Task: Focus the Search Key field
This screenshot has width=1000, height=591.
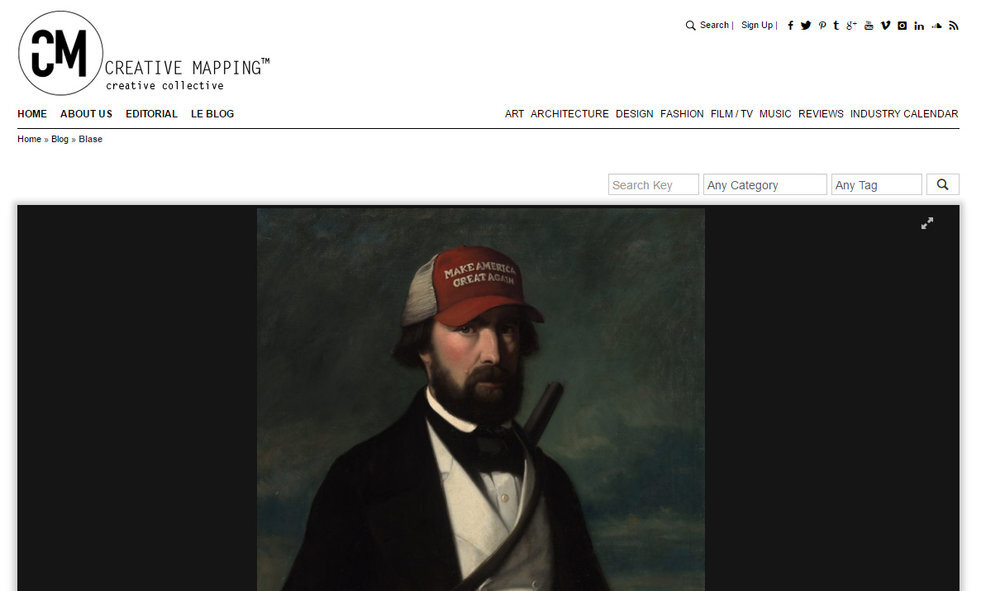Action: (653, 185)
